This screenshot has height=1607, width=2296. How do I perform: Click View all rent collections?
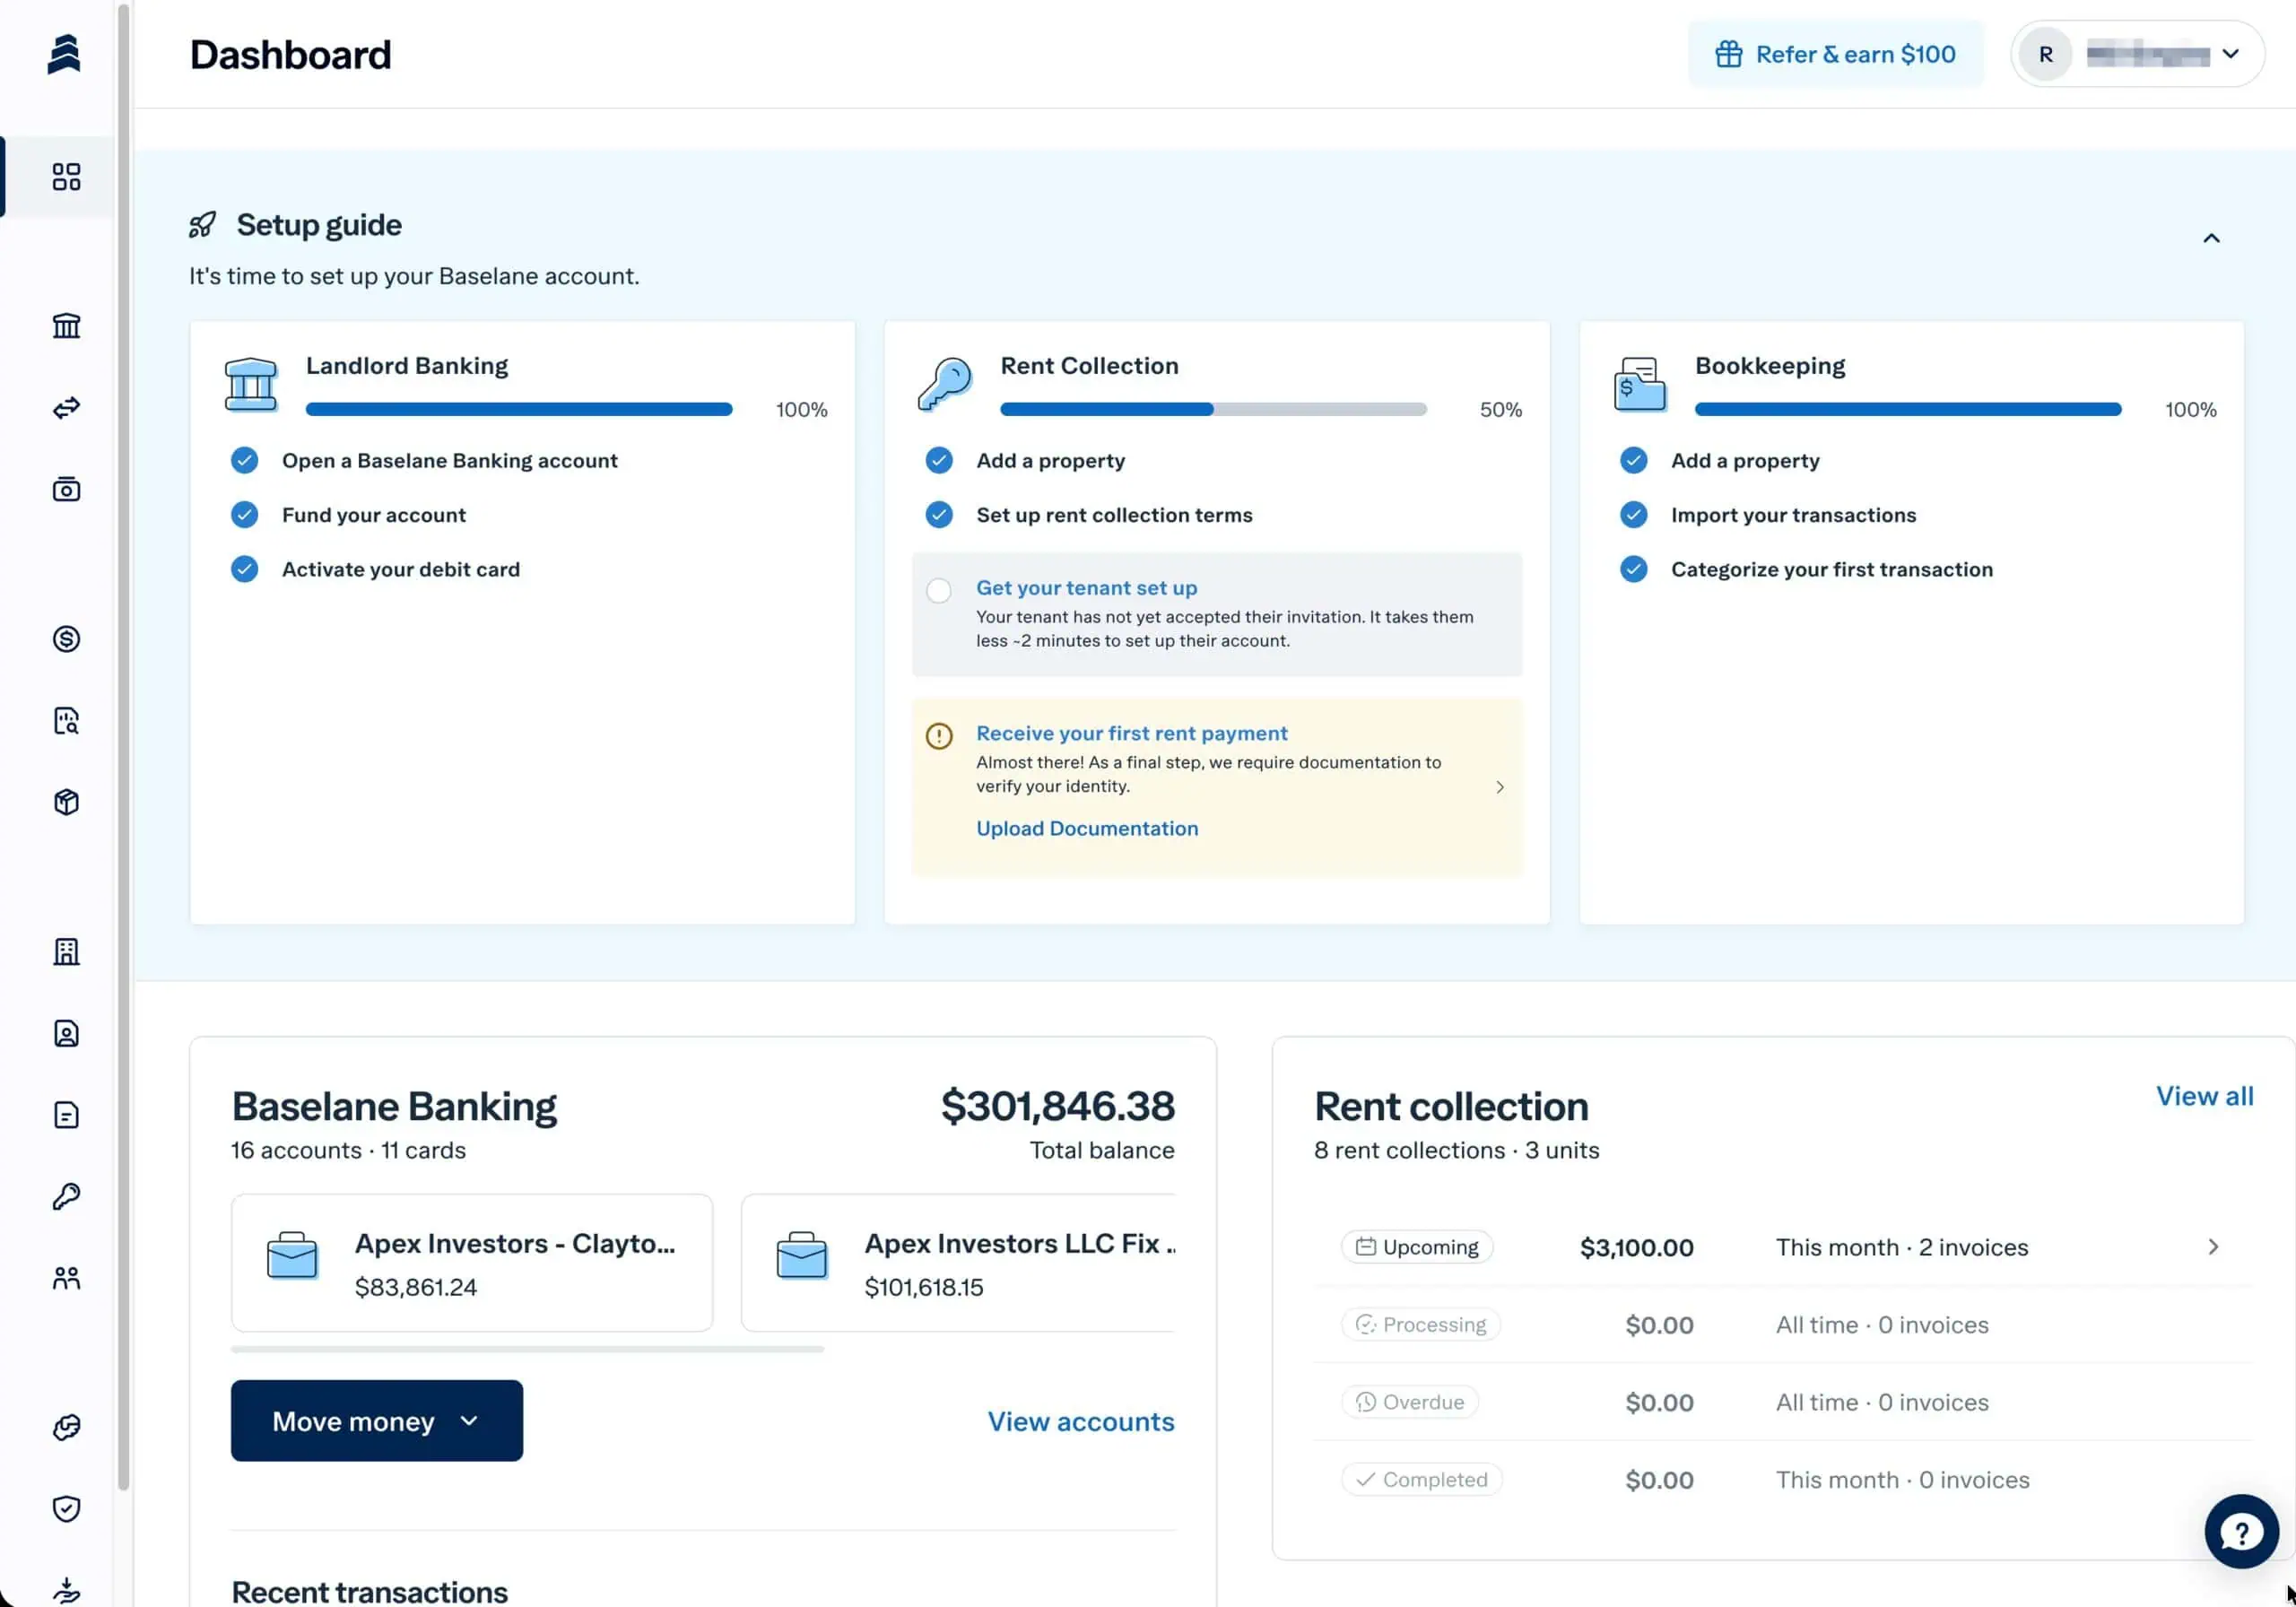point(2205,1096)
